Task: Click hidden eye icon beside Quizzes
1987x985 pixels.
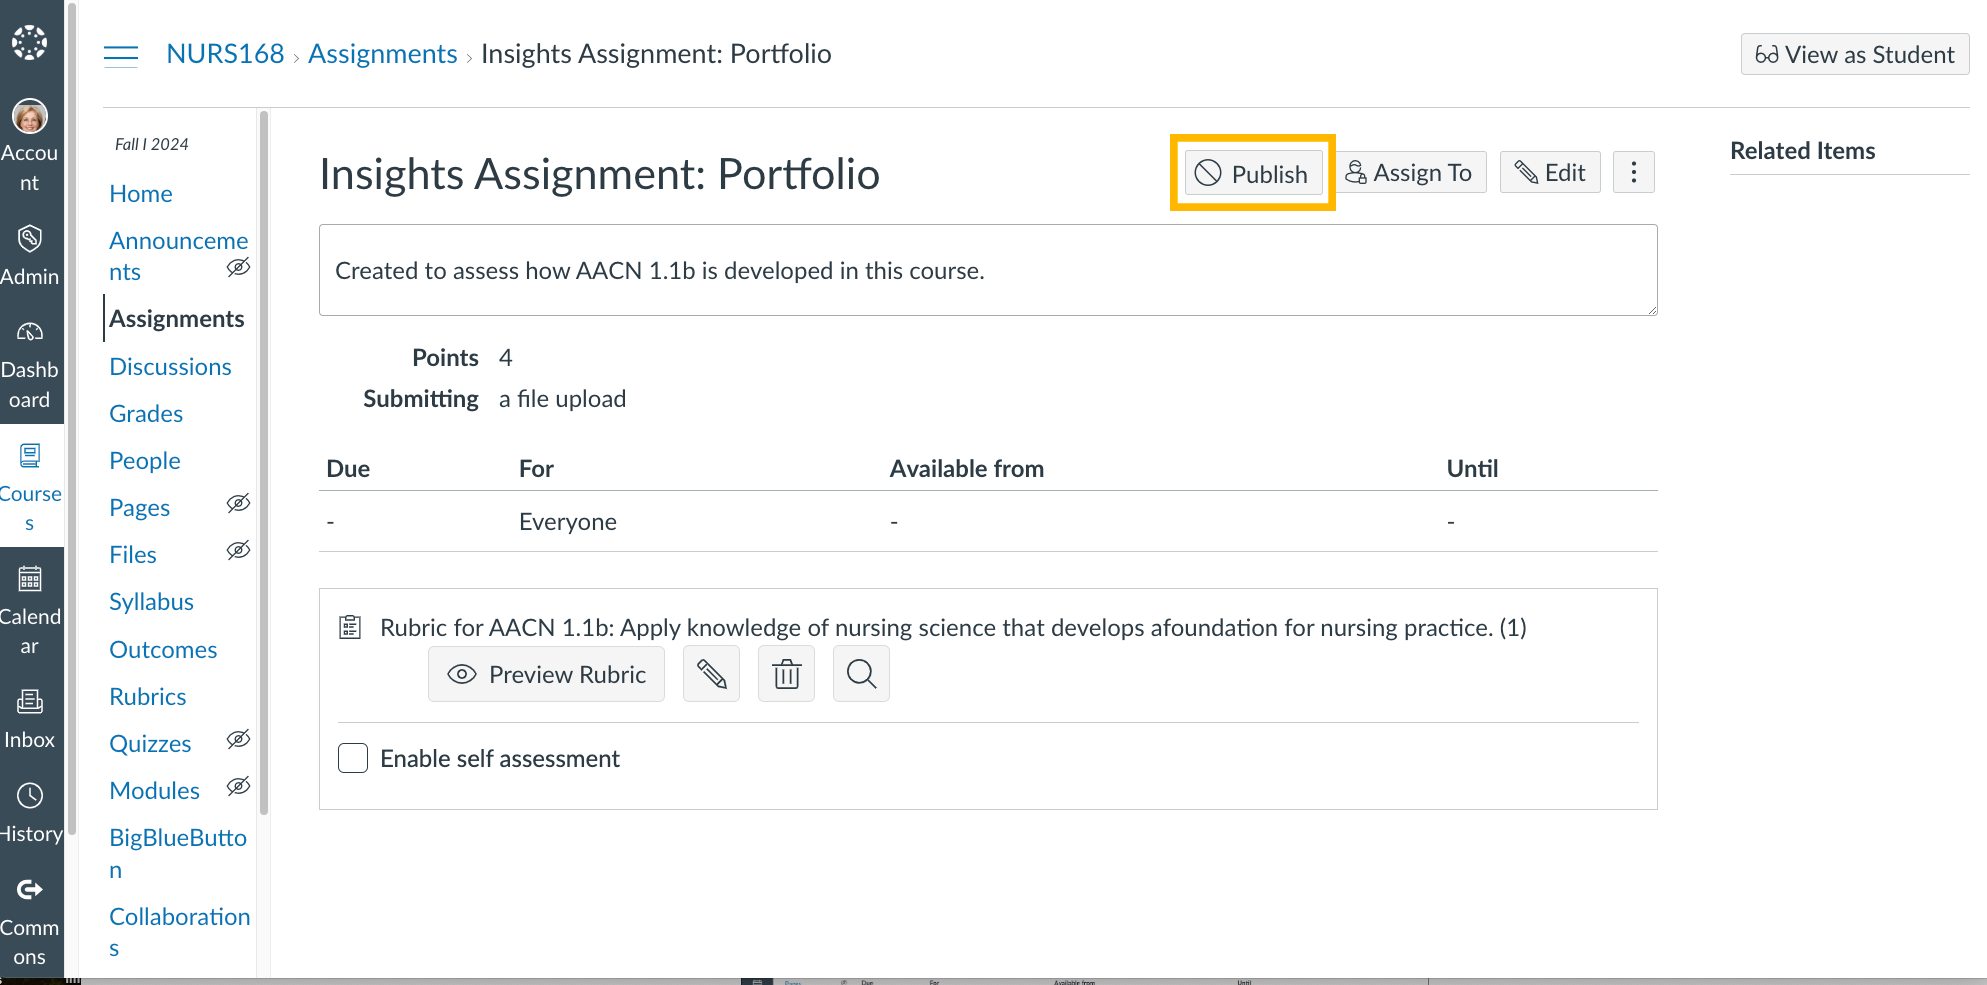Action: (x=238, y=739)
